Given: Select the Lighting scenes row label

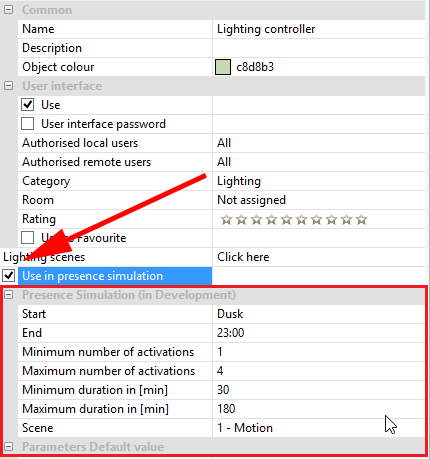Looking at the screenshot, I should click(x=44, y=257).
